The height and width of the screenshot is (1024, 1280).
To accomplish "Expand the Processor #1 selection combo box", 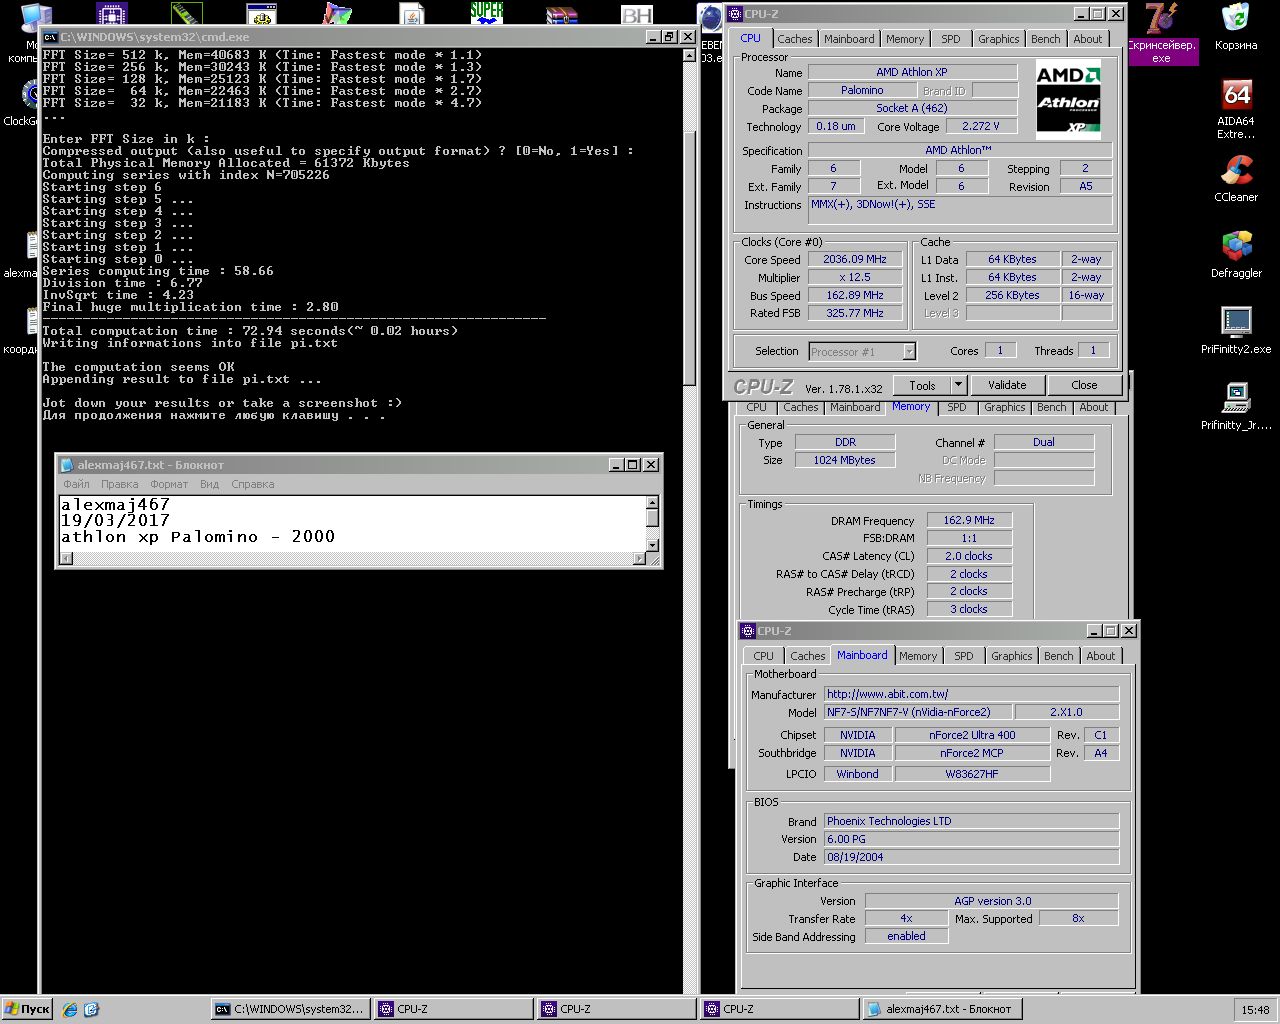I will click(x=909, y=351).
